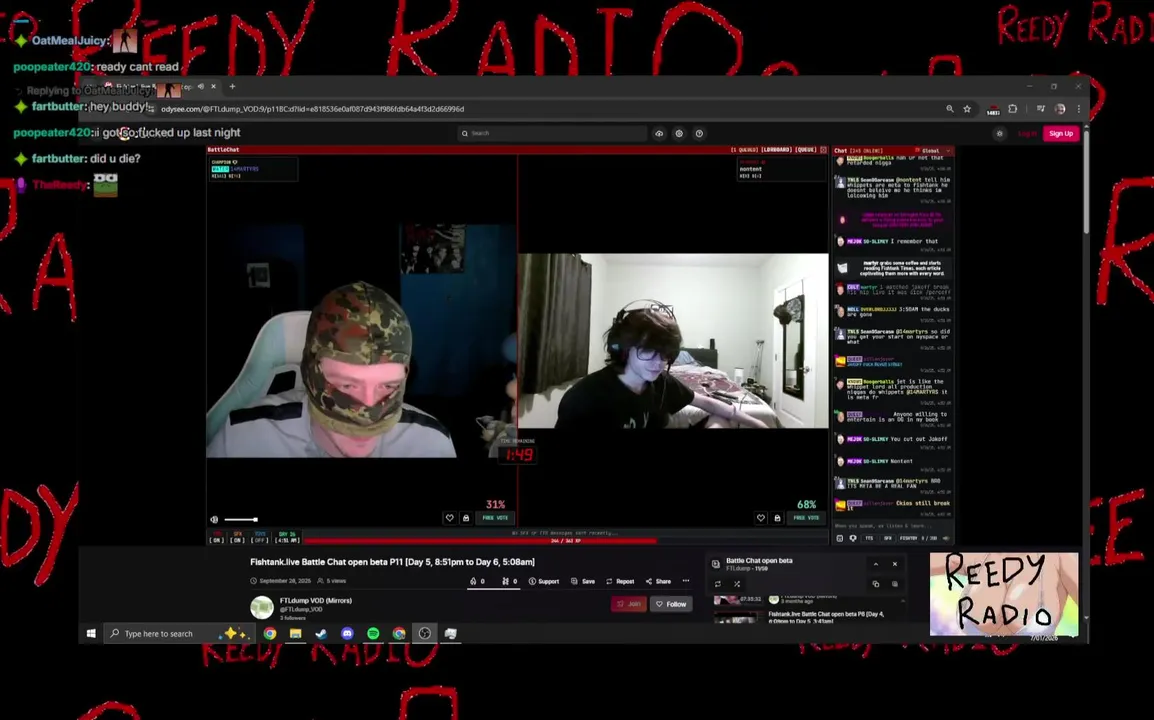The height and width of the screenshot is (720, 1154).
Task: Click heart icon under right contestant
Action: (x=761, y=518)
